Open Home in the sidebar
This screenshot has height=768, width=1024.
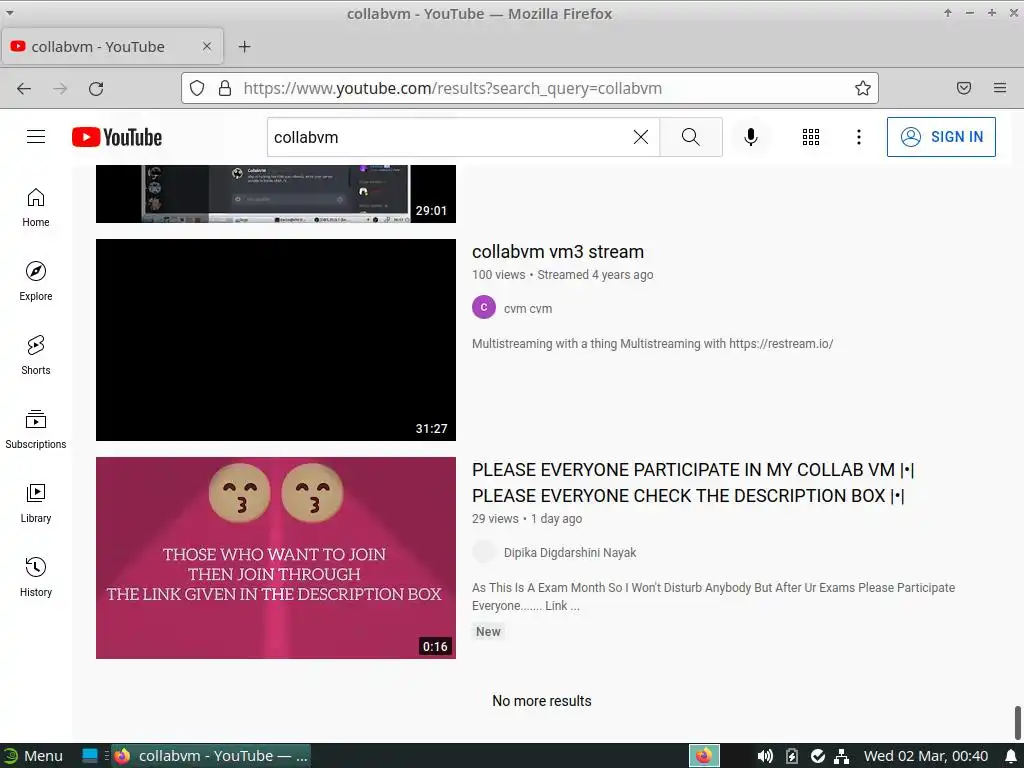pos(36,208)
